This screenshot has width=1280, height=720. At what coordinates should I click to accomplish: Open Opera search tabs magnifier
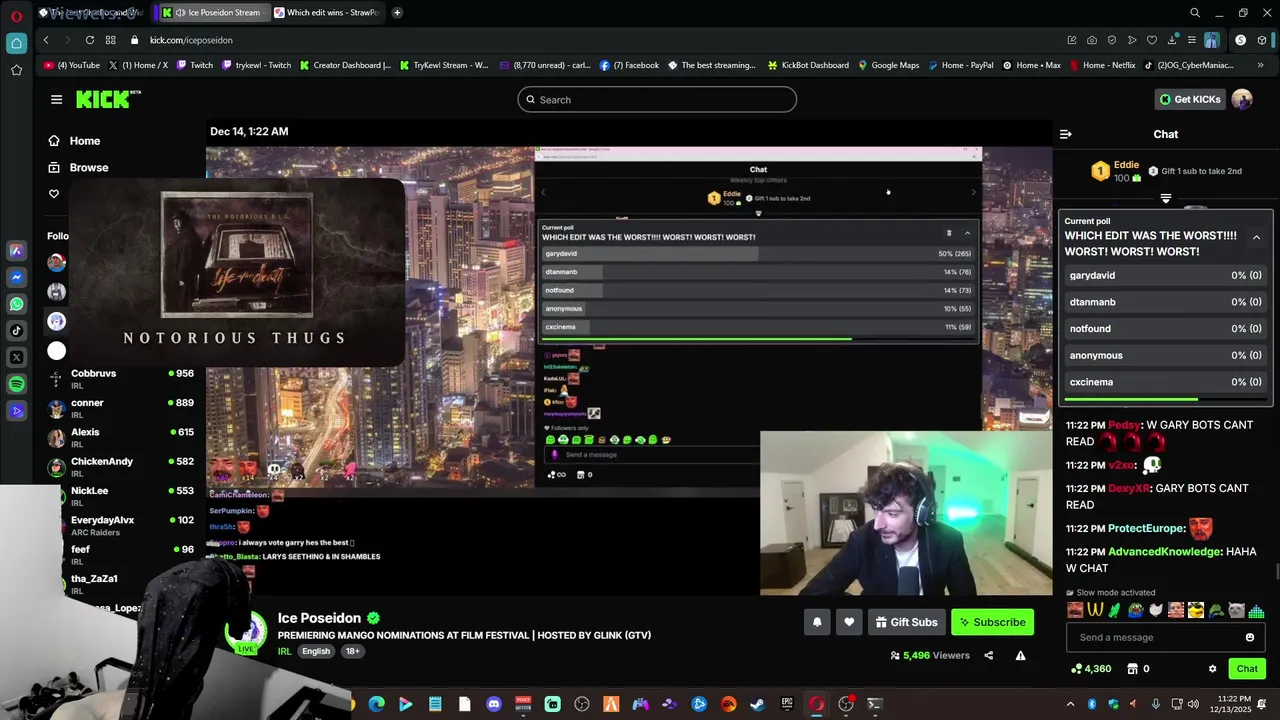(1195, 13)
